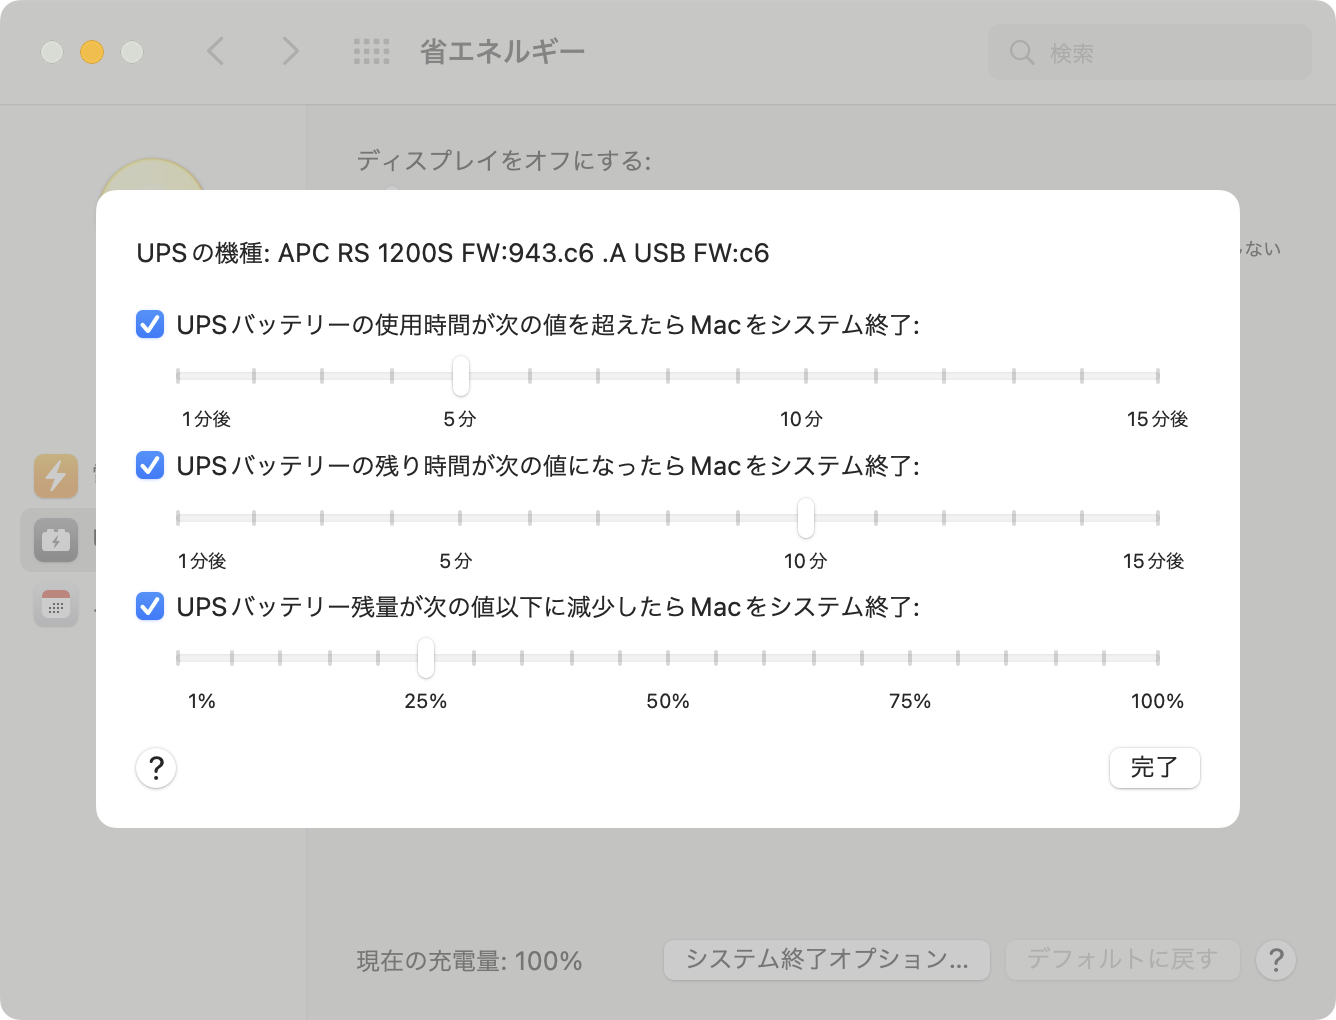Click the usage-time slider thumb at 5分

pos(460,376)
